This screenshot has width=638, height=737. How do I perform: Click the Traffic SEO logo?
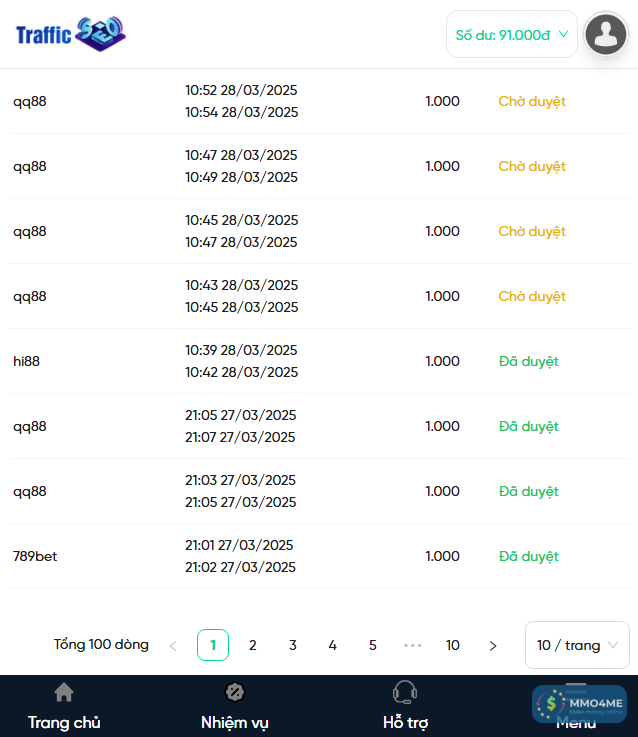(71, 34)
